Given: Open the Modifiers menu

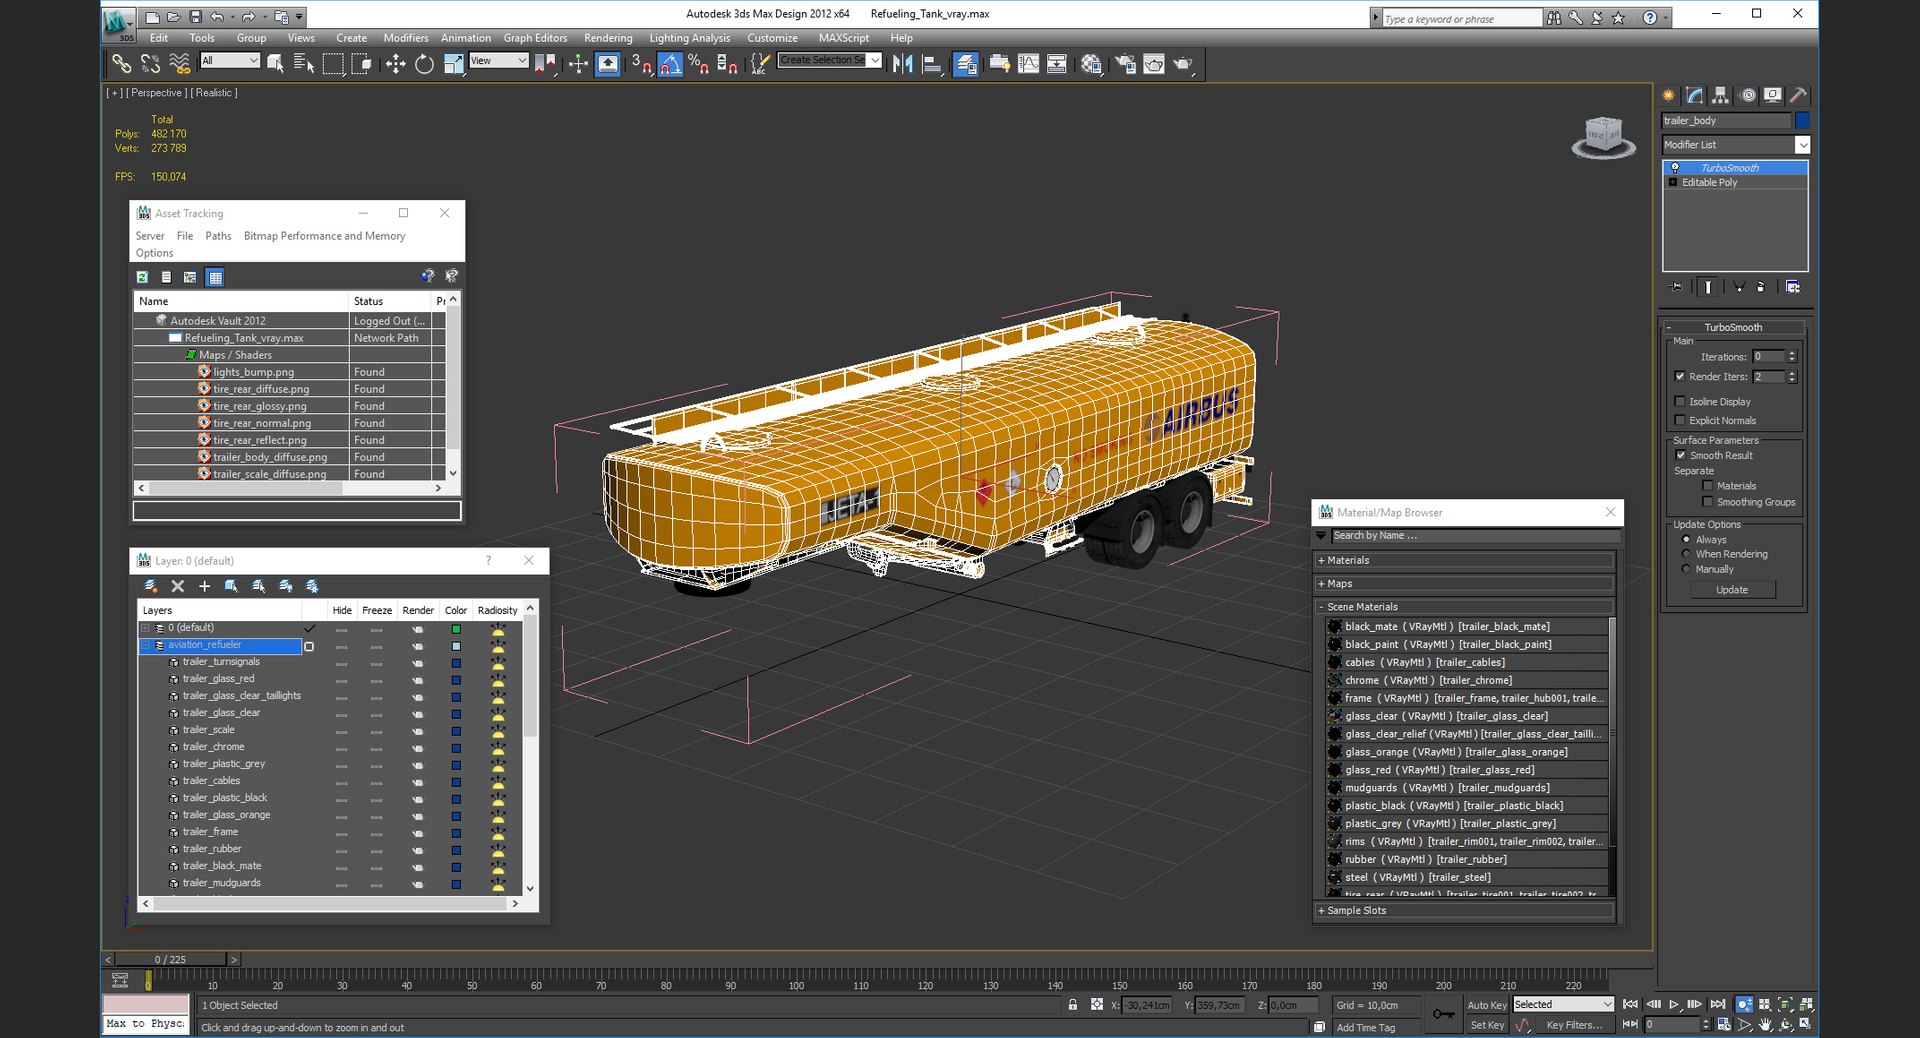Looking at the screenshot, I should coord(406,38).
